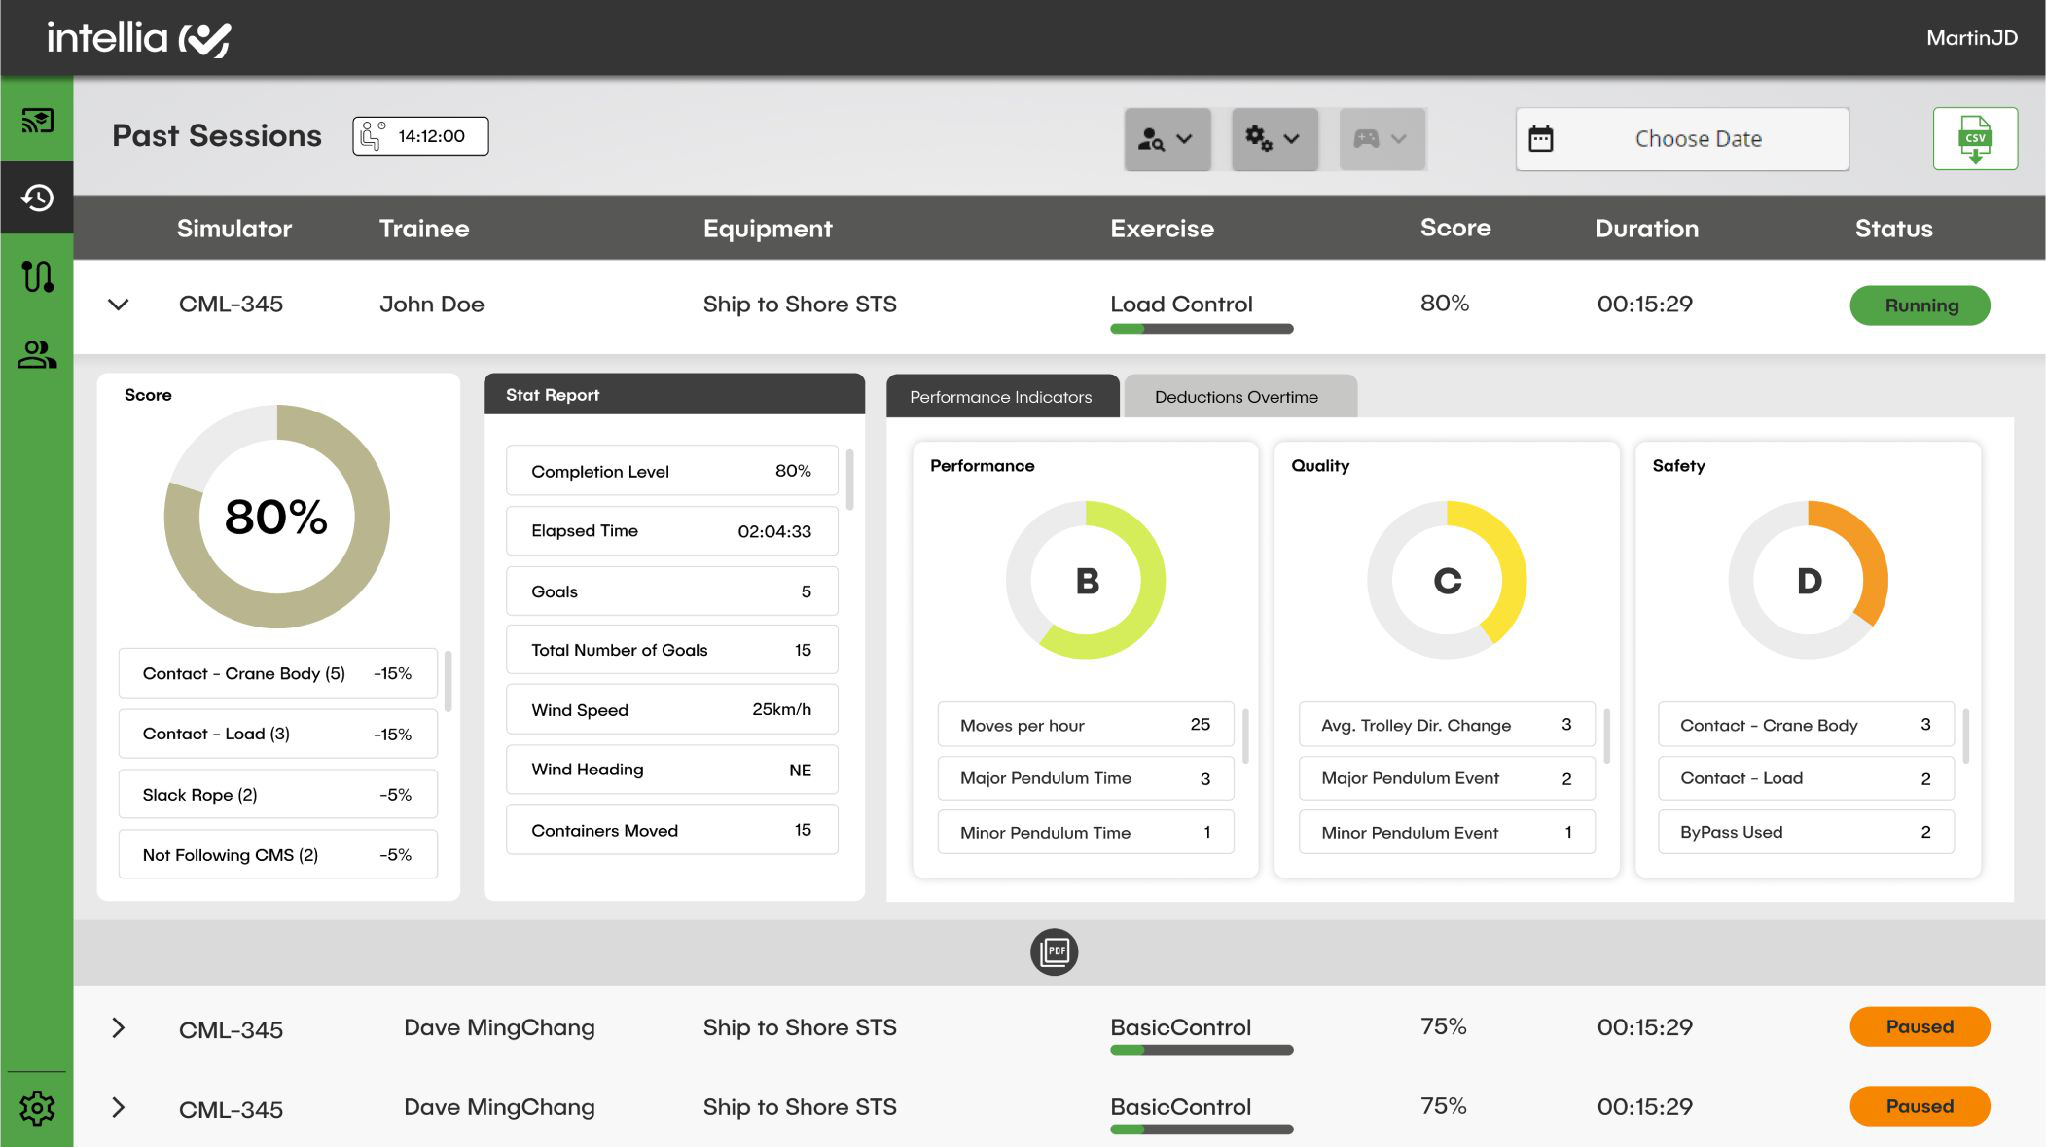Click the Performance grade B donut

[1086, 580]
